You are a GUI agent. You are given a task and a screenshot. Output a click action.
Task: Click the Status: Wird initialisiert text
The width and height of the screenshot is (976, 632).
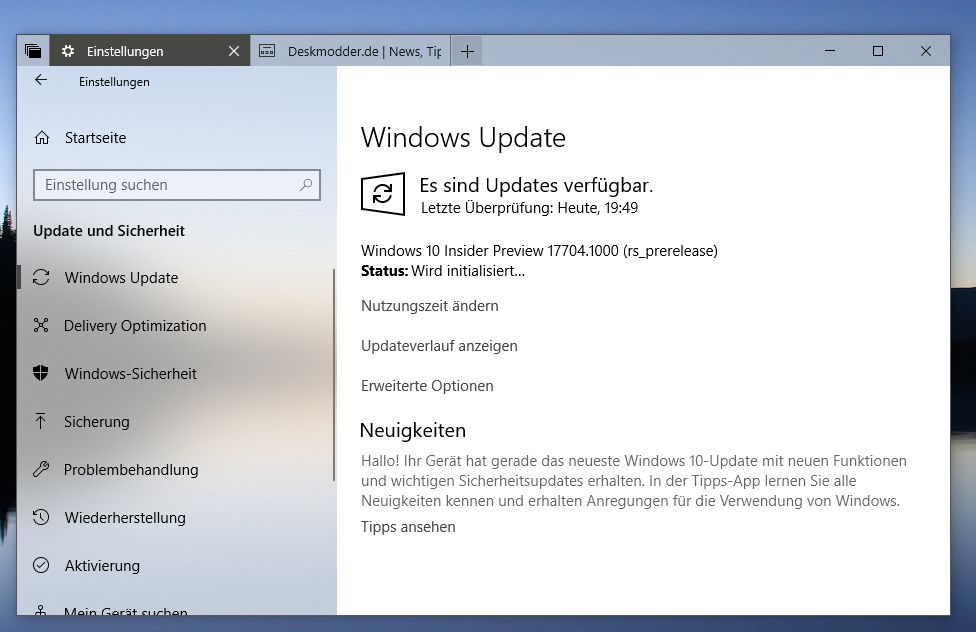click(x=443, y=271)
